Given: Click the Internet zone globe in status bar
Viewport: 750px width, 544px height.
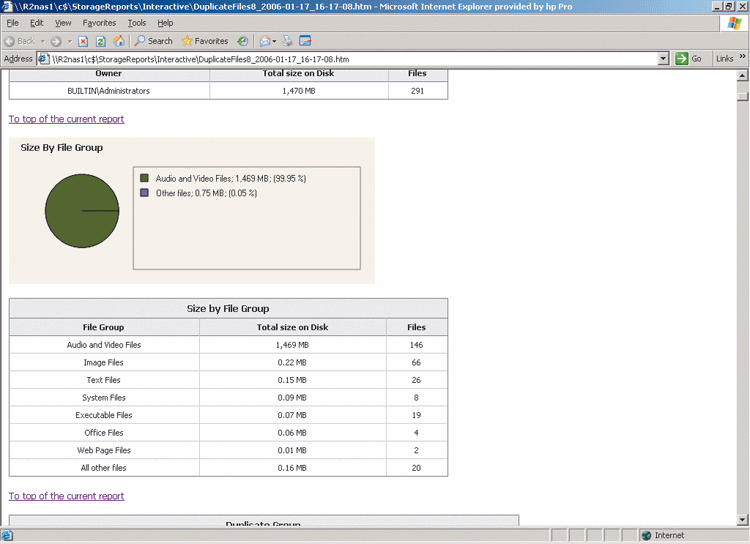Looking at the screenshot, I should pos(647,535).
